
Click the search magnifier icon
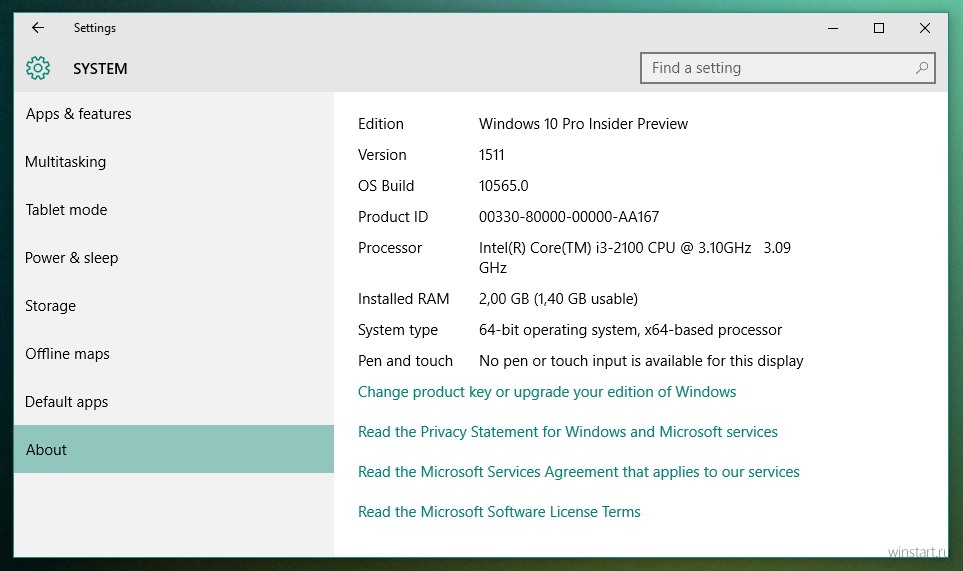[x=921, y=68]
